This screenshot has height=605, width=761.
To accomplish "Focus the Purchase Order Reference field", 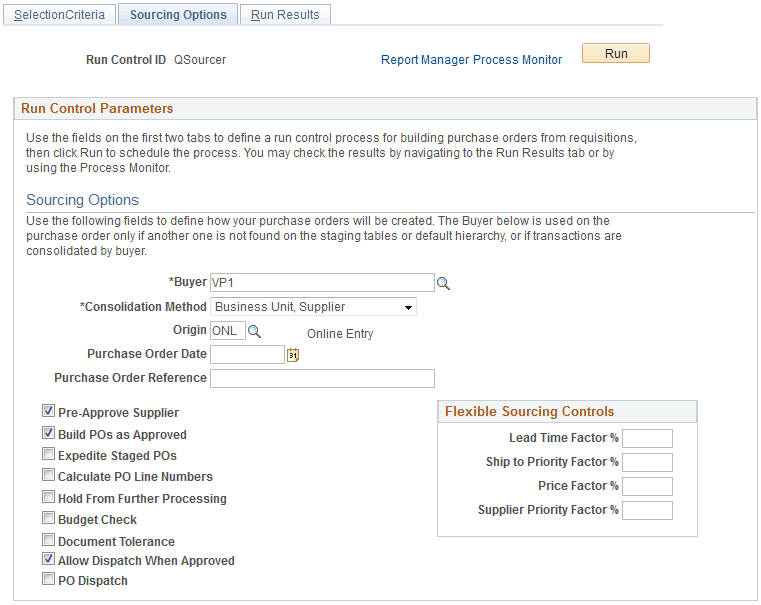I will tap(322, 378).
